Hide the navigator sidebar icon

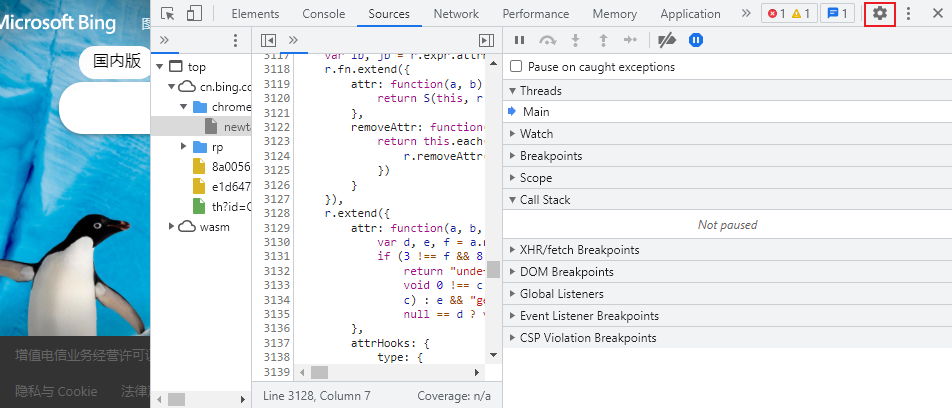click(x=268, y=40)
